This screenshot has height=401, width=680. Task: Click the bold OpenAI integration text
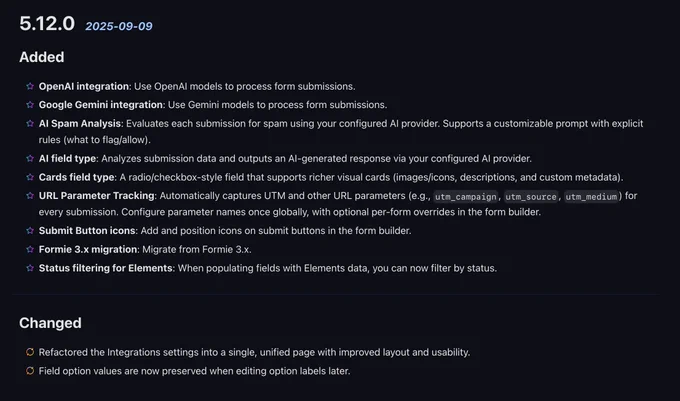coord(84,86)
